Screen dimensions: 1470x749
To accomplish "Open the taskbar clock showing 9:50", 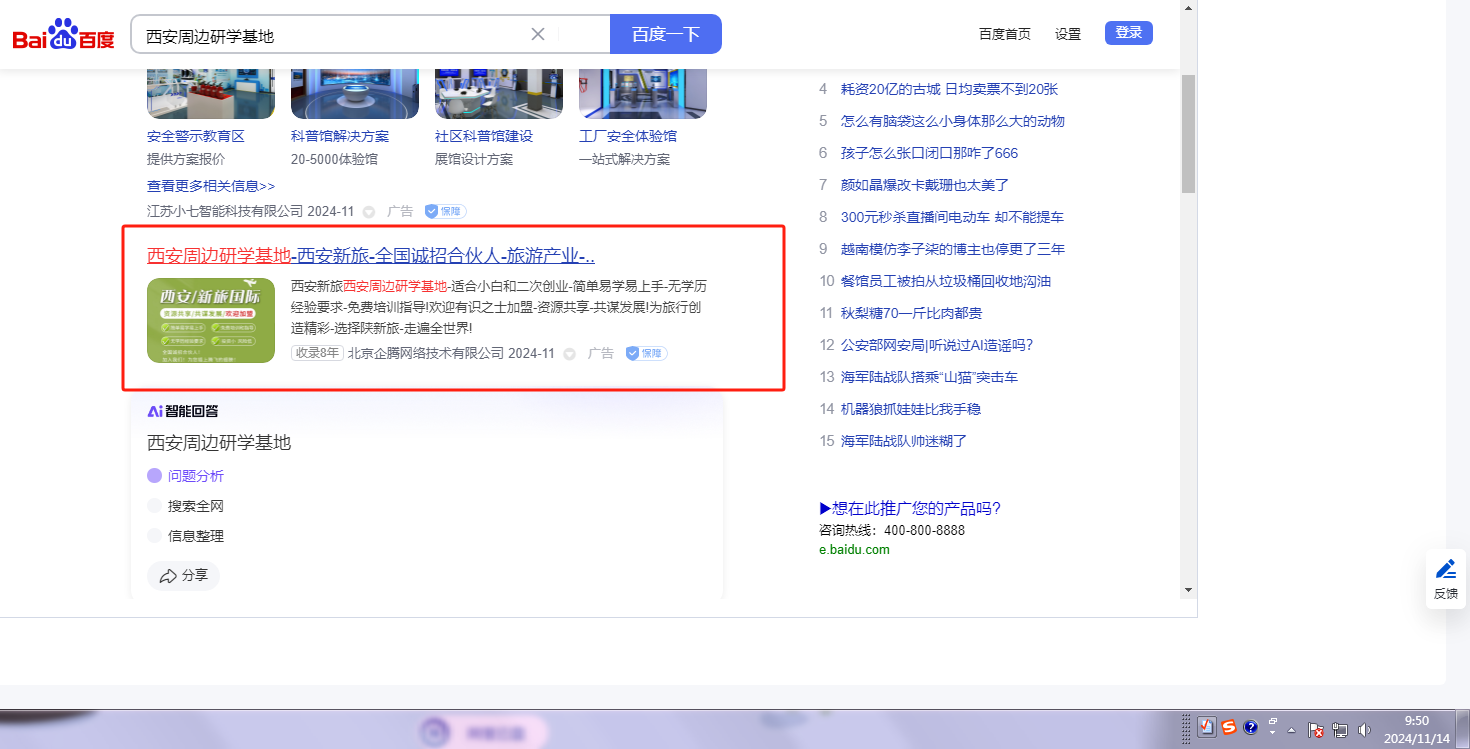I will tap(1417, 729).
